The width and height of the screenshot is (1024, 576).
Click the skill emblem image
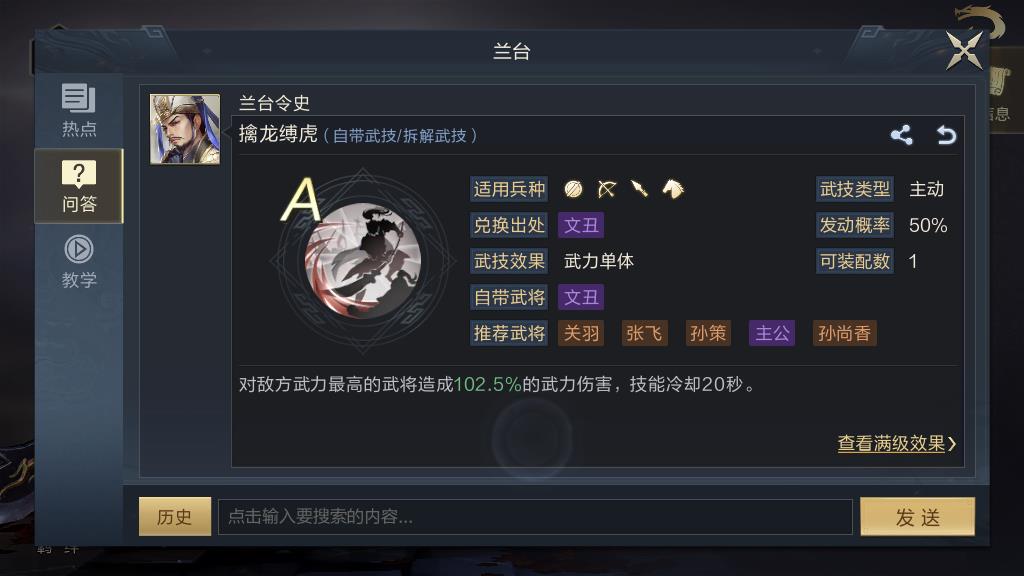click(x=363, y=260)
